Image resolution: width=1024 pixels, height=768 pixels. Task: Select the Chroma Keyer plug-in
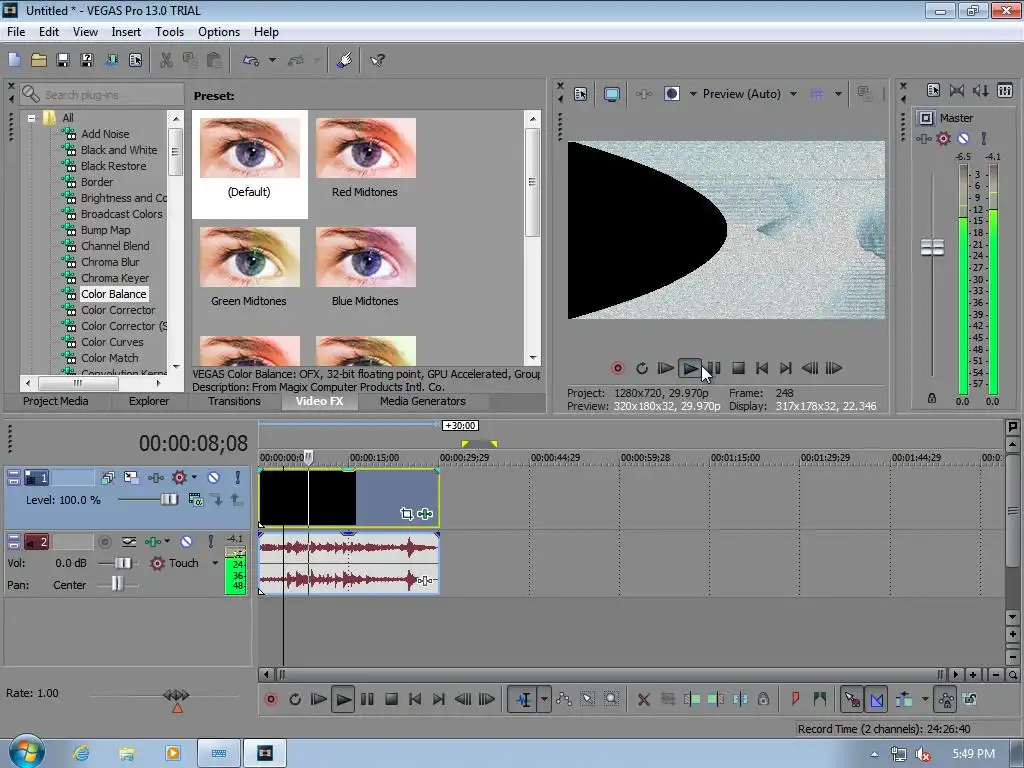pos(115,278)
